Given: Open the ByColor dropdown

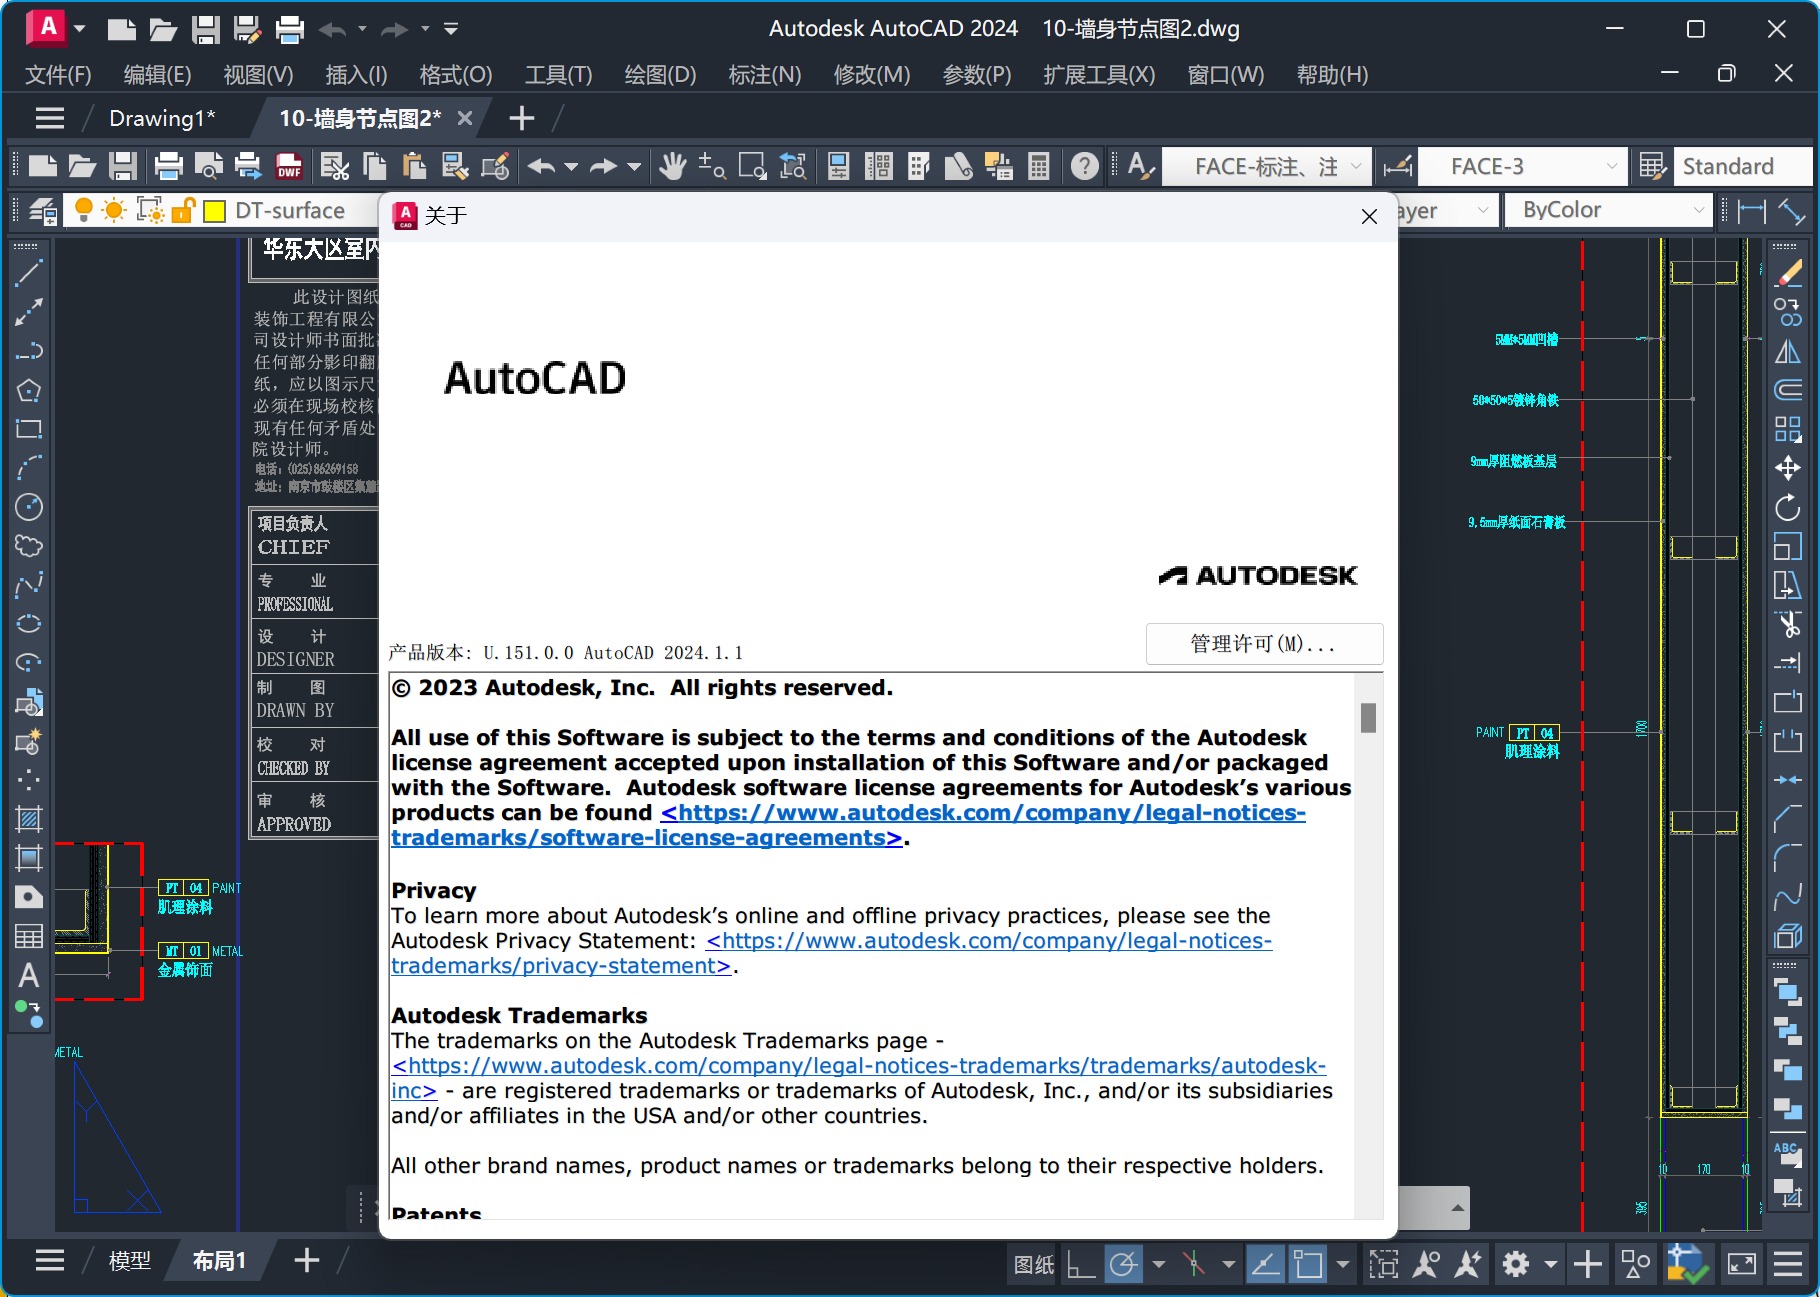Looking at the screenshot, I should pyautogui.click(x=1608, y=210).
